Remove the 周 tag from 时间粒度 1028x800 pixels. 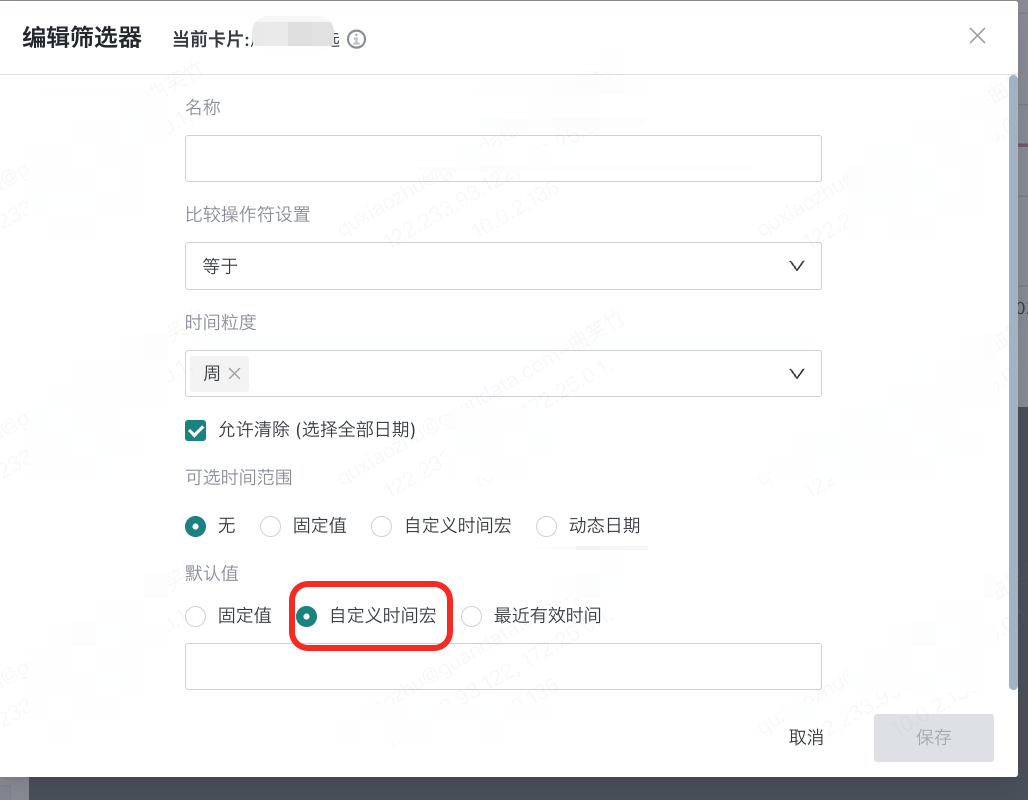[234, 373]
